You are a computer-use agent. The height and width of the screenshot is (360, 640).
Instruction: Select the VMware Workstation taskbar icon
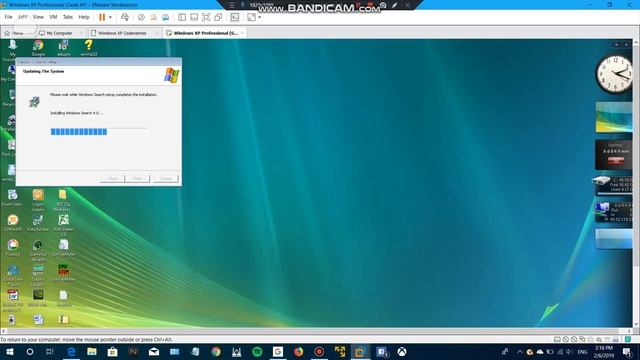tap(360, 351)
